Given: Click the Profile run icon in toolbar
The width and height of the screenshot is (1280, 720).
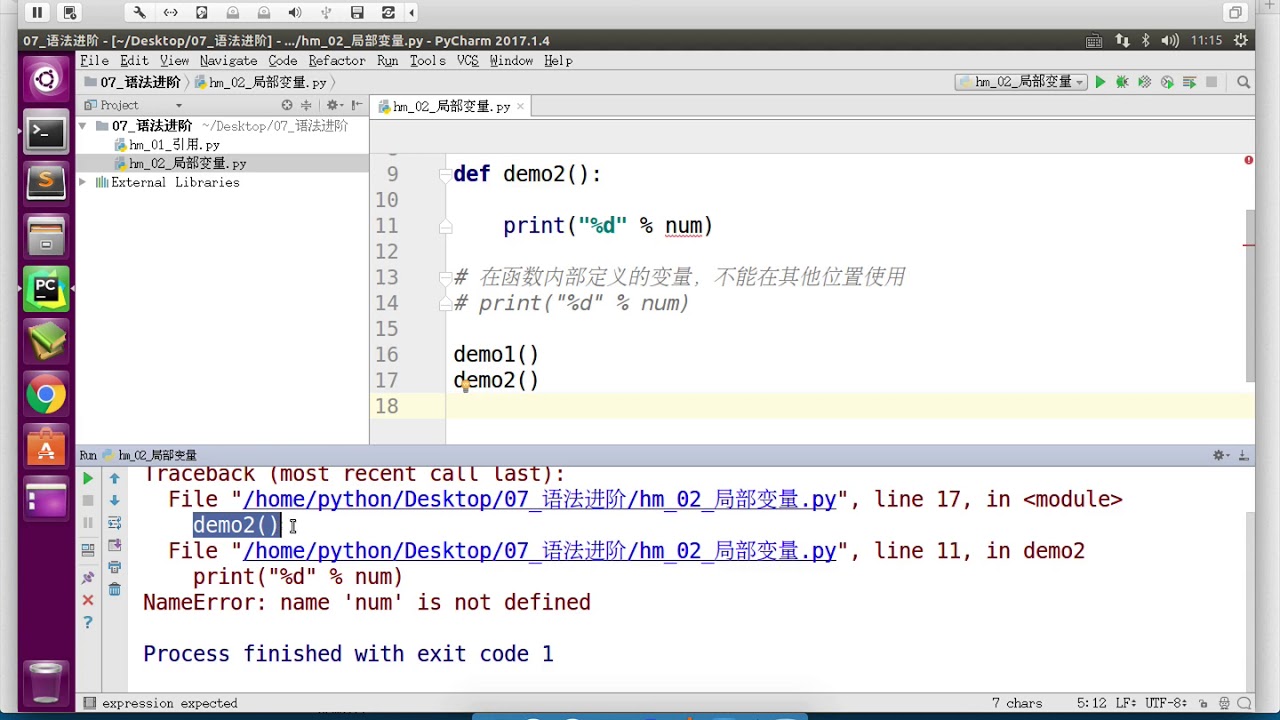Looking at the screenshot, I should (1167, 82).
